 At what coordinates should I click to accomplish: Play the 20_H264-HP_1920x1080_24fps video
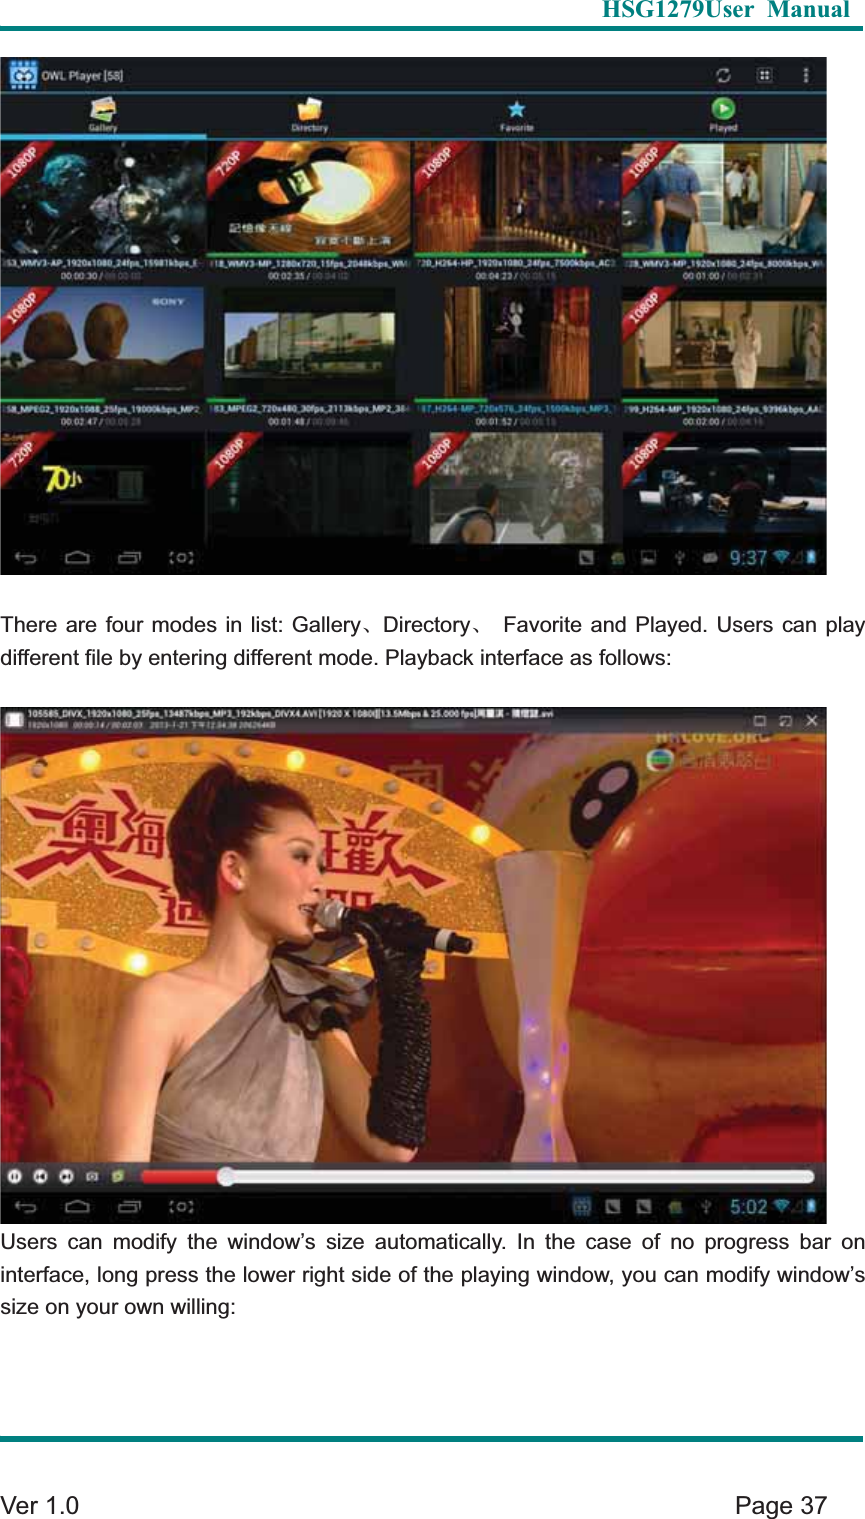pos(517,198)
